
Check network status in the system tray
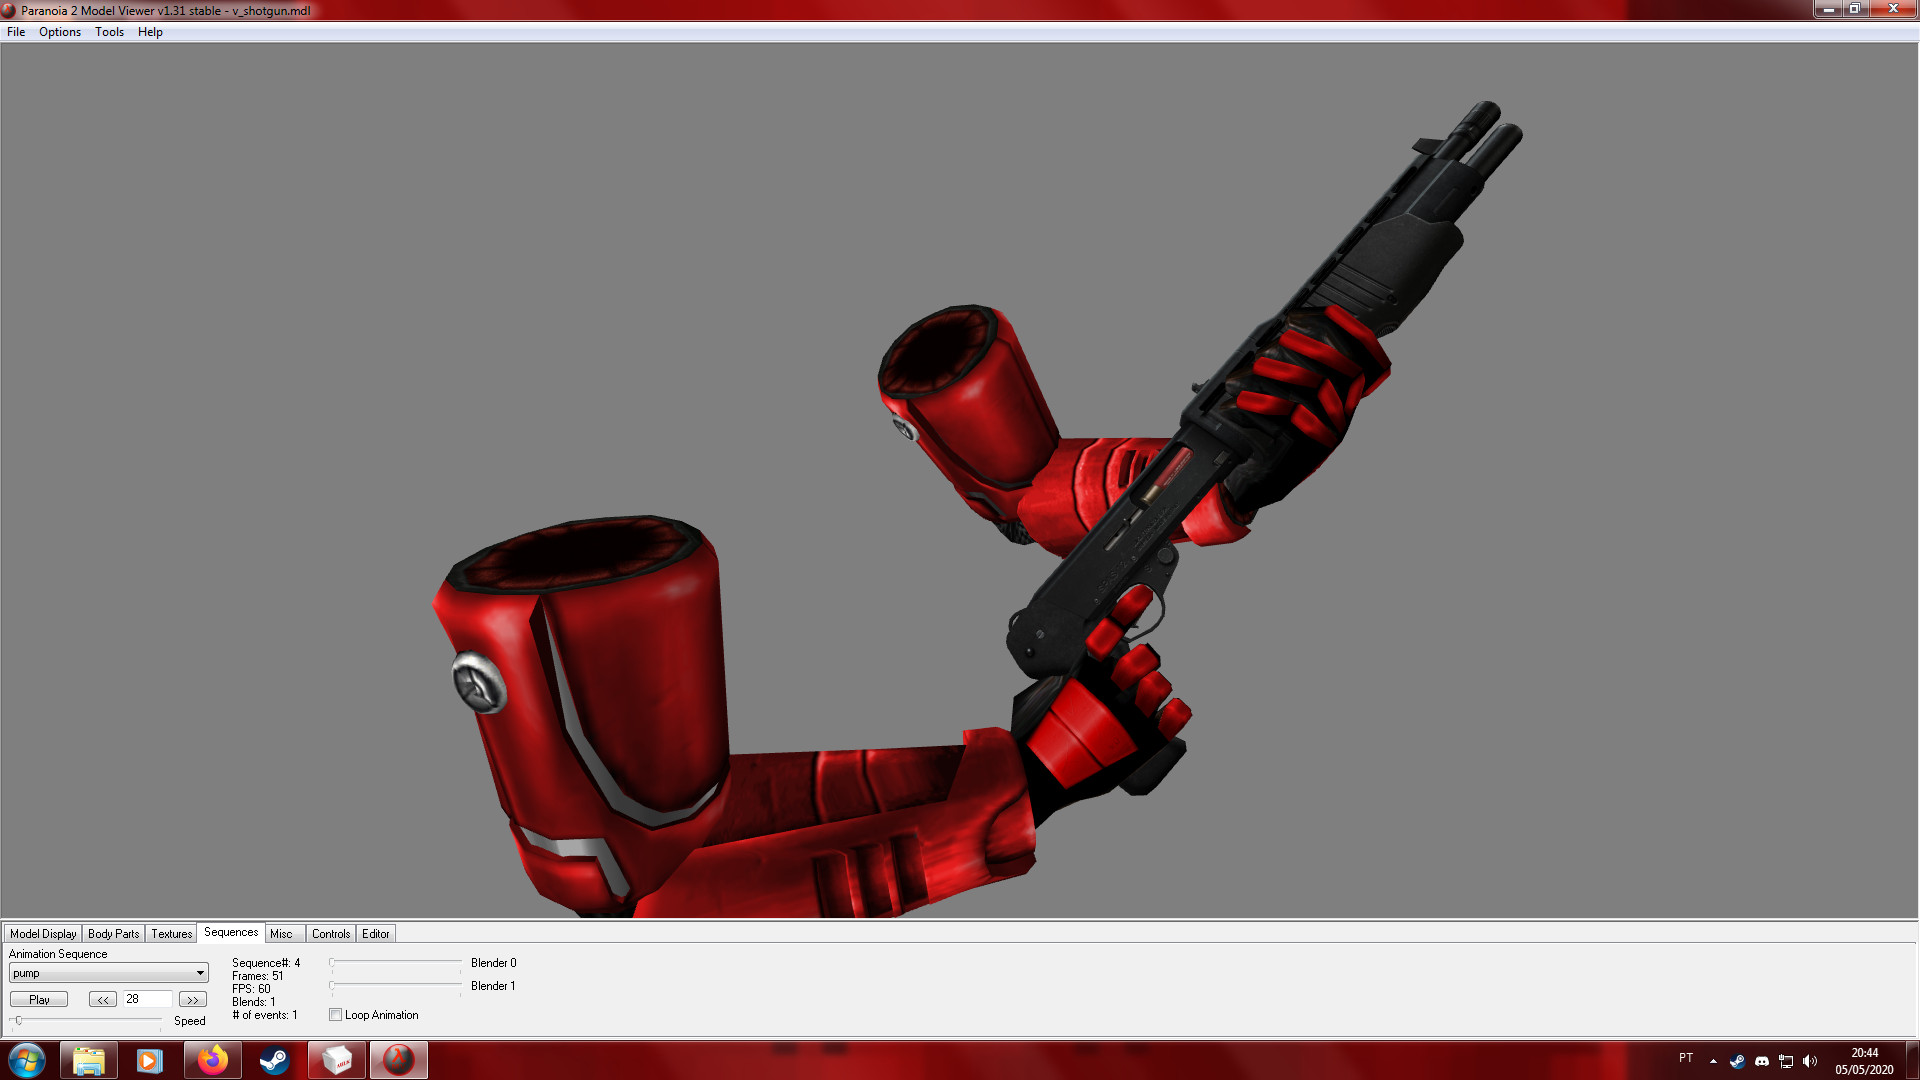point(1787,1059)
